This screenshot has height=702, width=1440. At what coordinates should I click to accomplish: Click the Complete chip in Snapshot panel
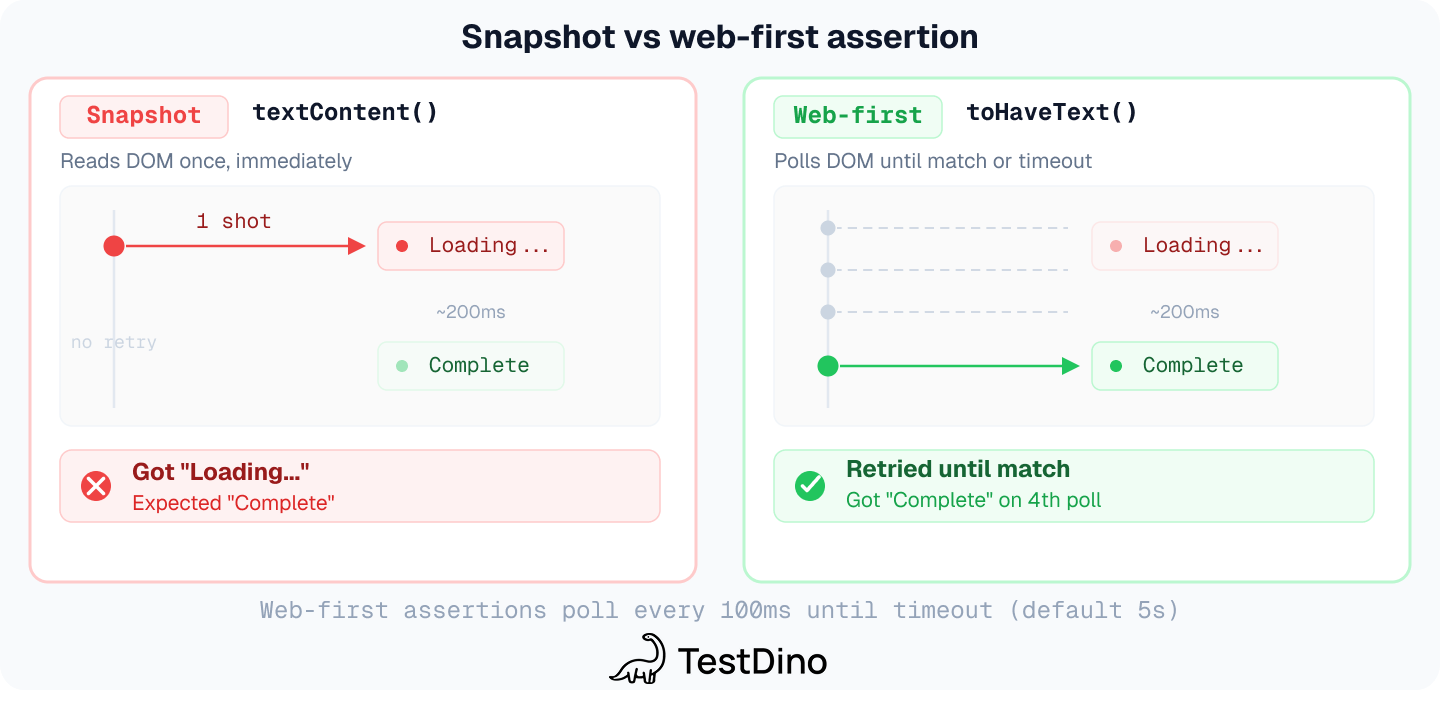[x=471, y=366]
